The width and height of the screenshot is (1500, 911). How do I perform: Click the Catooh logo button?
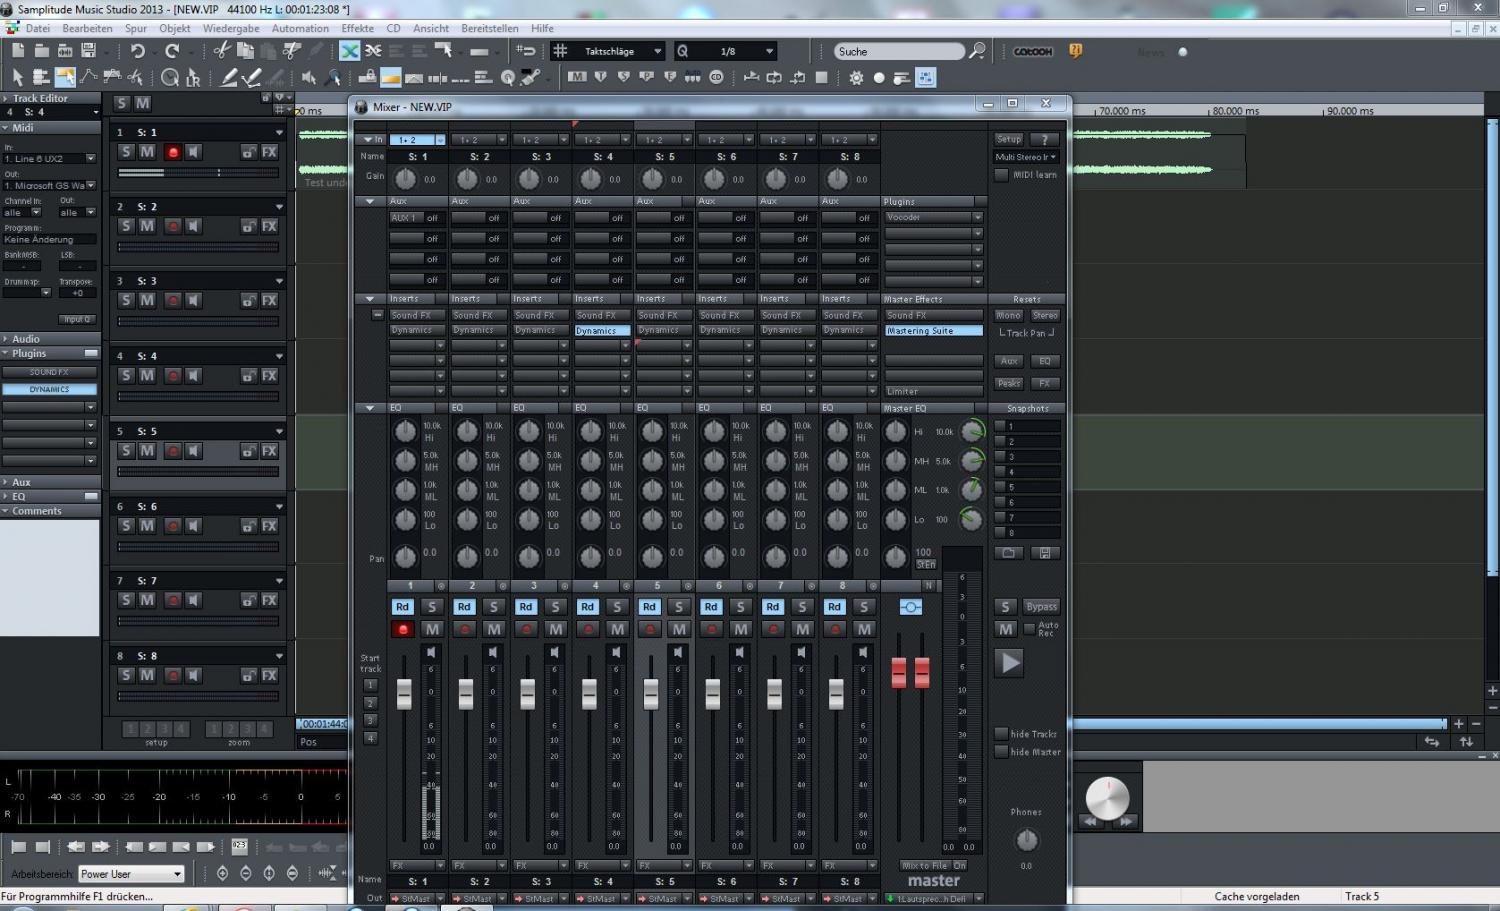tap(1033, 51)
